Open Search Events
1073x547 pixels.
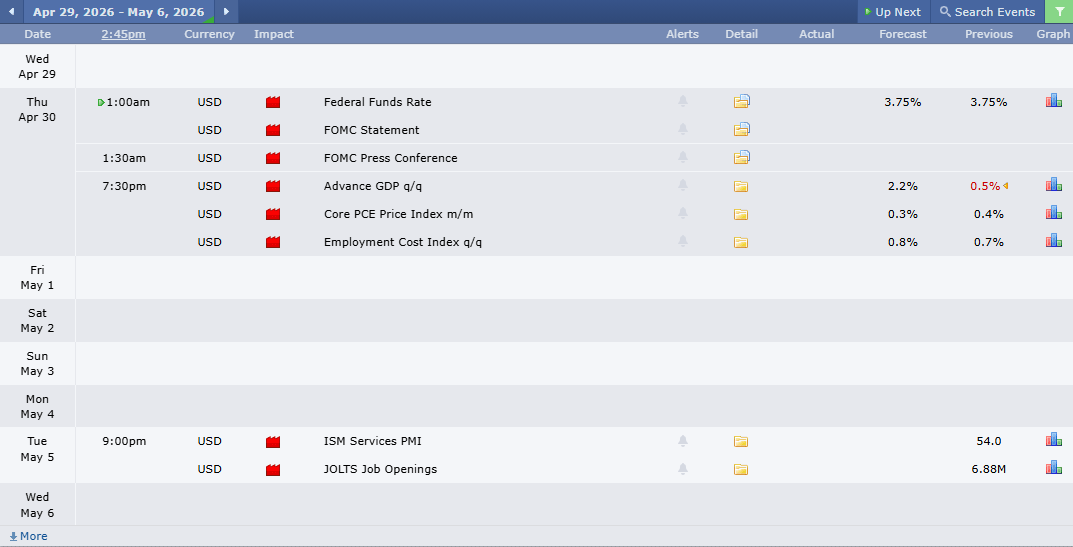tap(987, 12)
